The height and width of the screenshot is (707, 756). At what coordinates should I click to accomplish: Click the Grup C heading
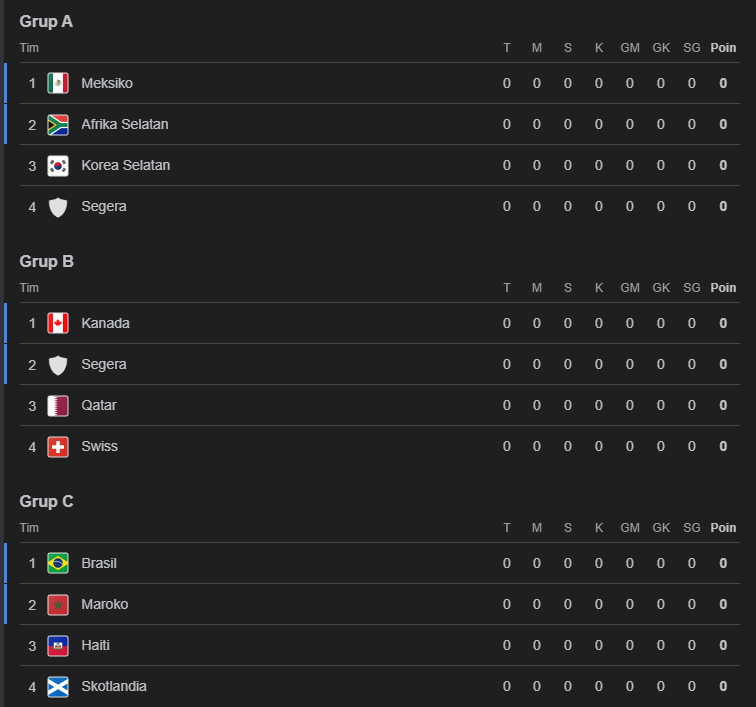pos(46,501)
